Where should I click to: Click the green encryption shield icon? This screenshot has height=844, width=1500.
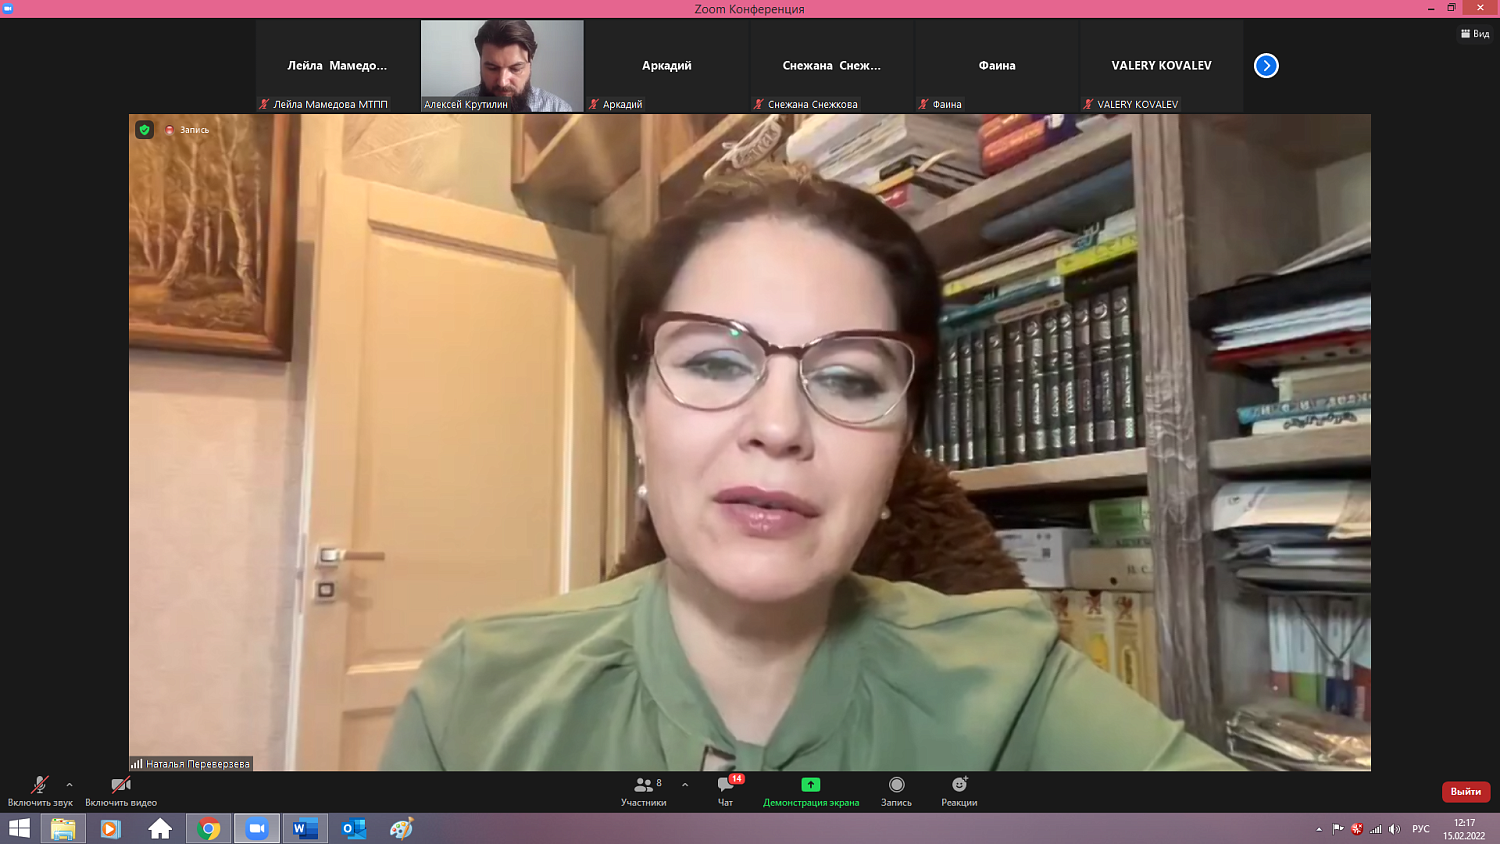pos(145,130)
